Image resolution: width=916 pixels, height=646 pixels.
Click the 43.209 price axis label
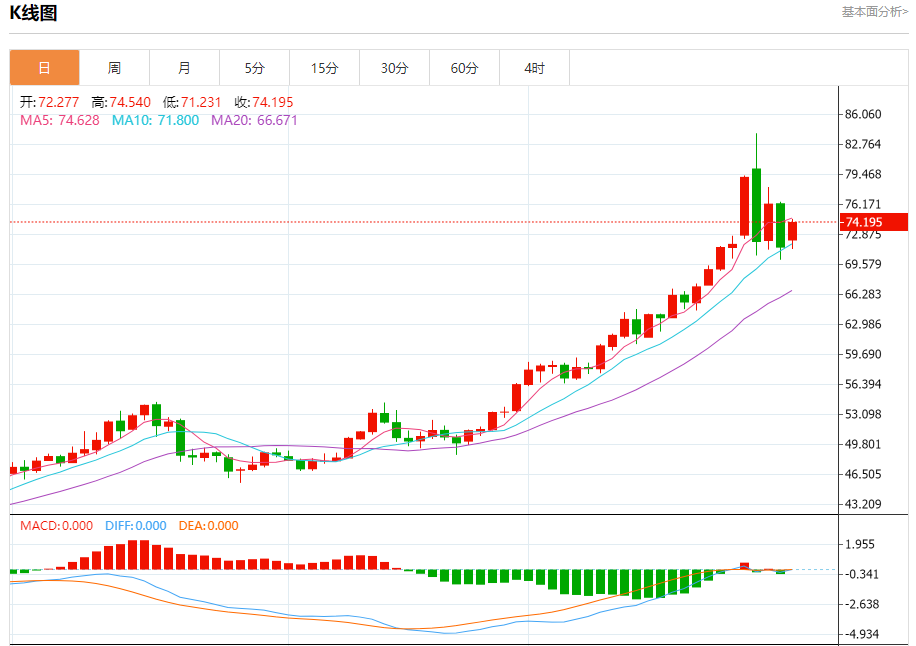click(863, 504)
